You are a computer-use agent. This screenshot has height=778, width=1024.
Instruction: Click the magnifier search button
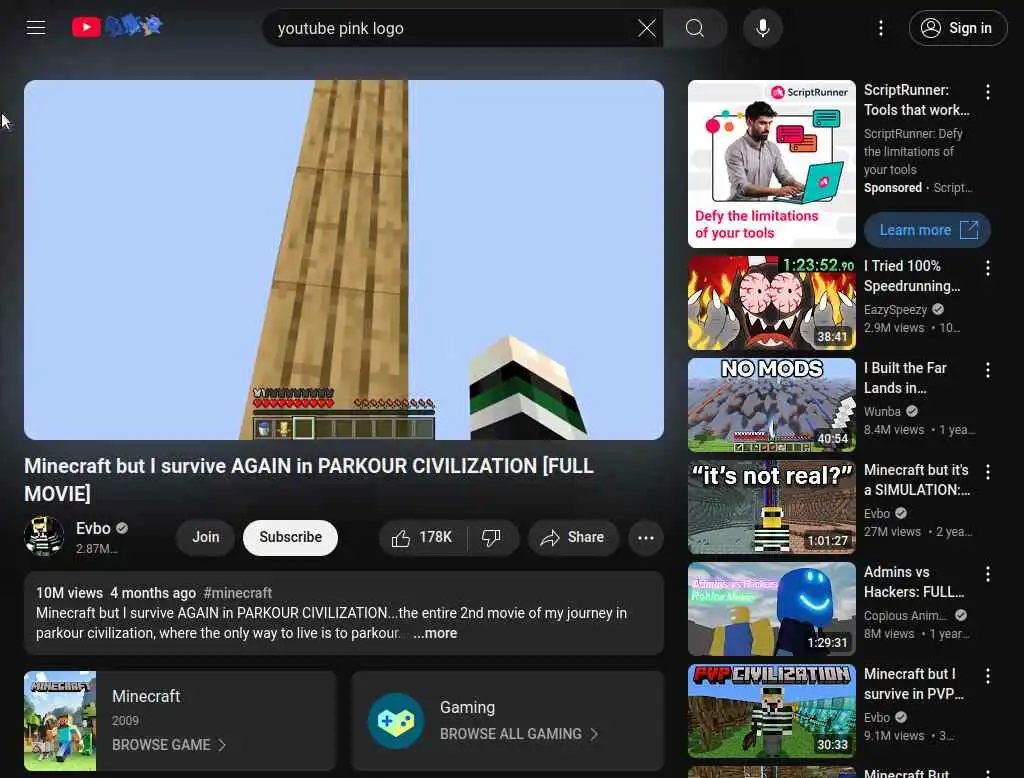click(695, 28)
